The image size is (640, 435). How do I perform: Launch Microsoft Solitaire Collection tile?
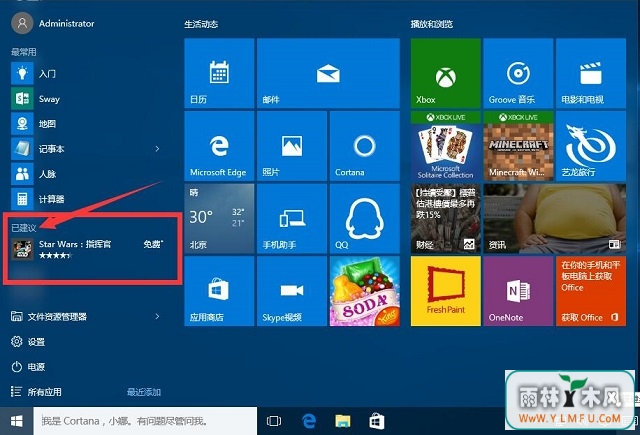click(446, 146)
